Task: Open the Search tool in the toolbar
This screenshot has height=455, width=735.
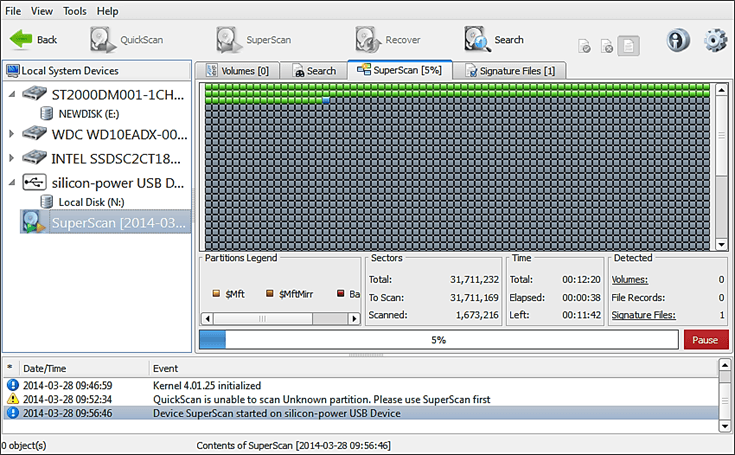Action: (494, 40)
